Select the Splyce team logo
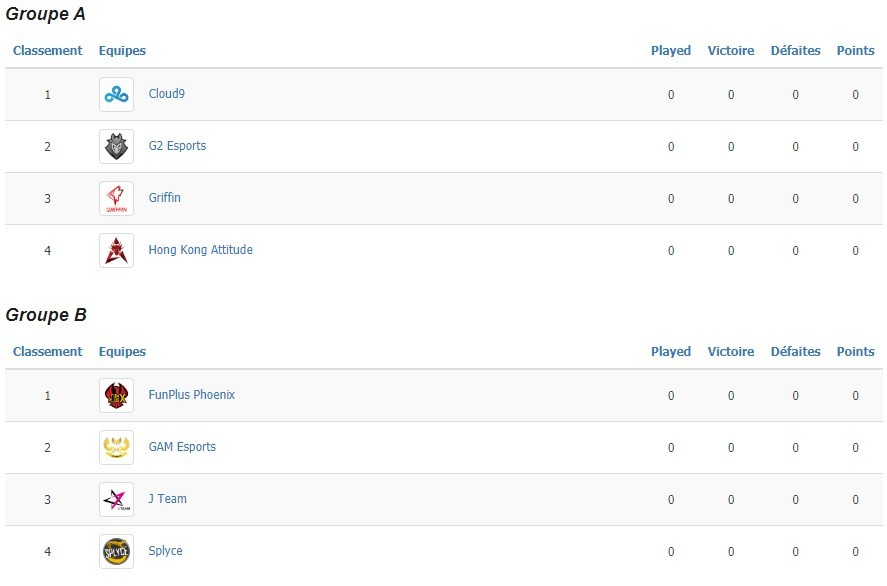Viewport: 887px width, 586px height. tap(117, 551)
